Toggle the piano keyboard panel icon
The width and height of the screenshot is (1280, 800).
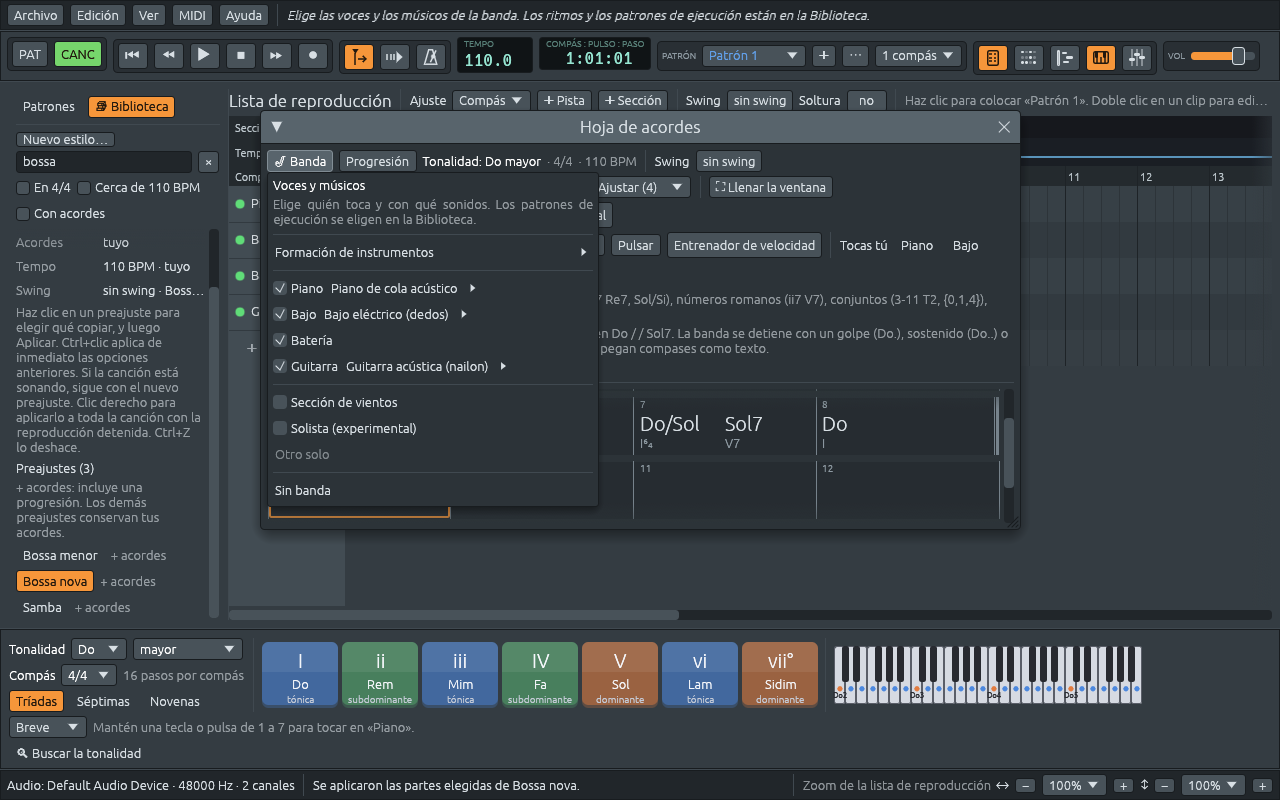coord(1101,58)
